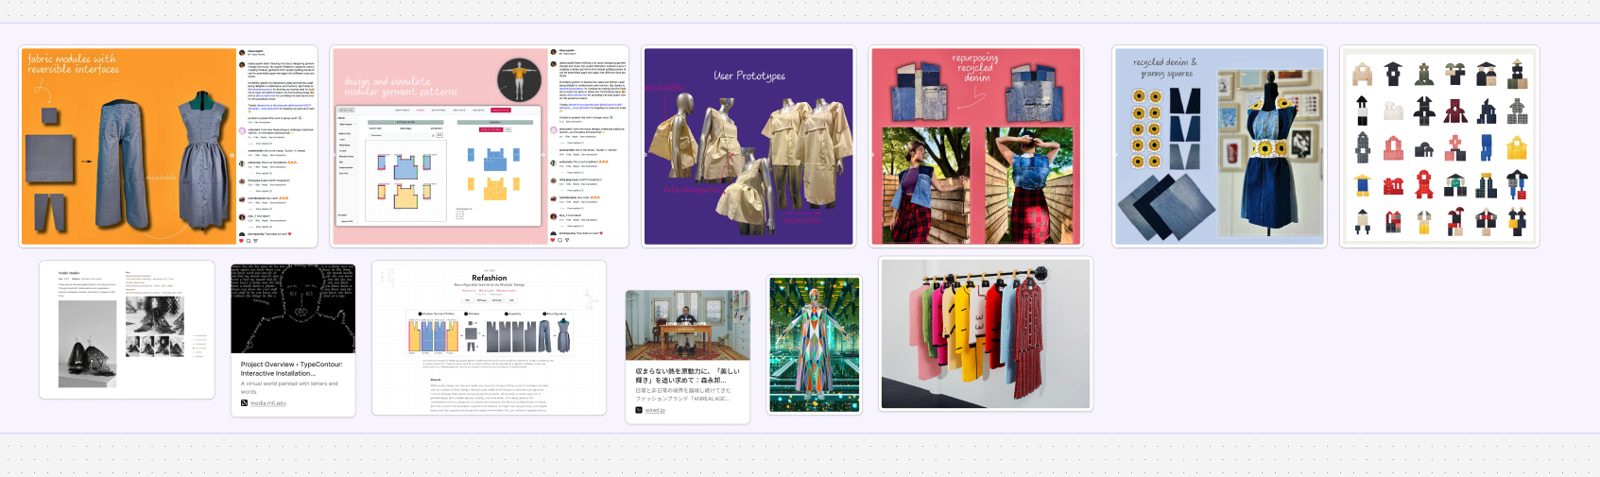Select the colorful coats on rack image
This screenshot has height=477, width=1600.
pyautogui.click(x=985, y=333)
